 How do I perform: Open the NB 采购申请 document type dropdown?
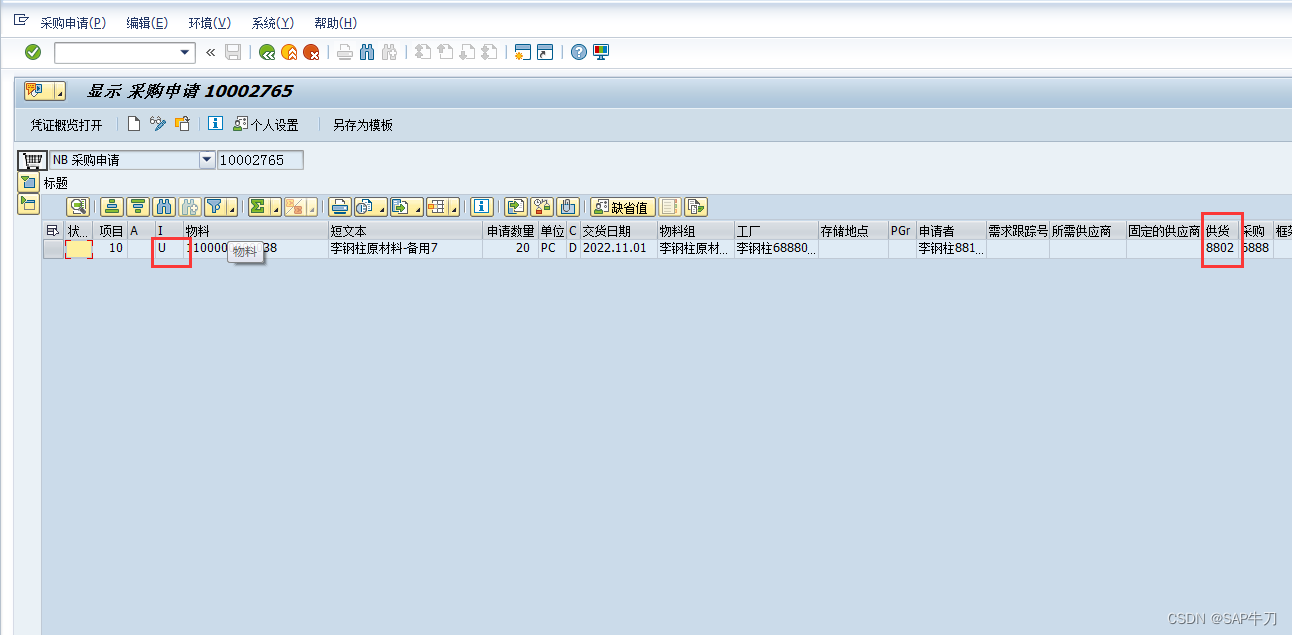click(207, 160)
